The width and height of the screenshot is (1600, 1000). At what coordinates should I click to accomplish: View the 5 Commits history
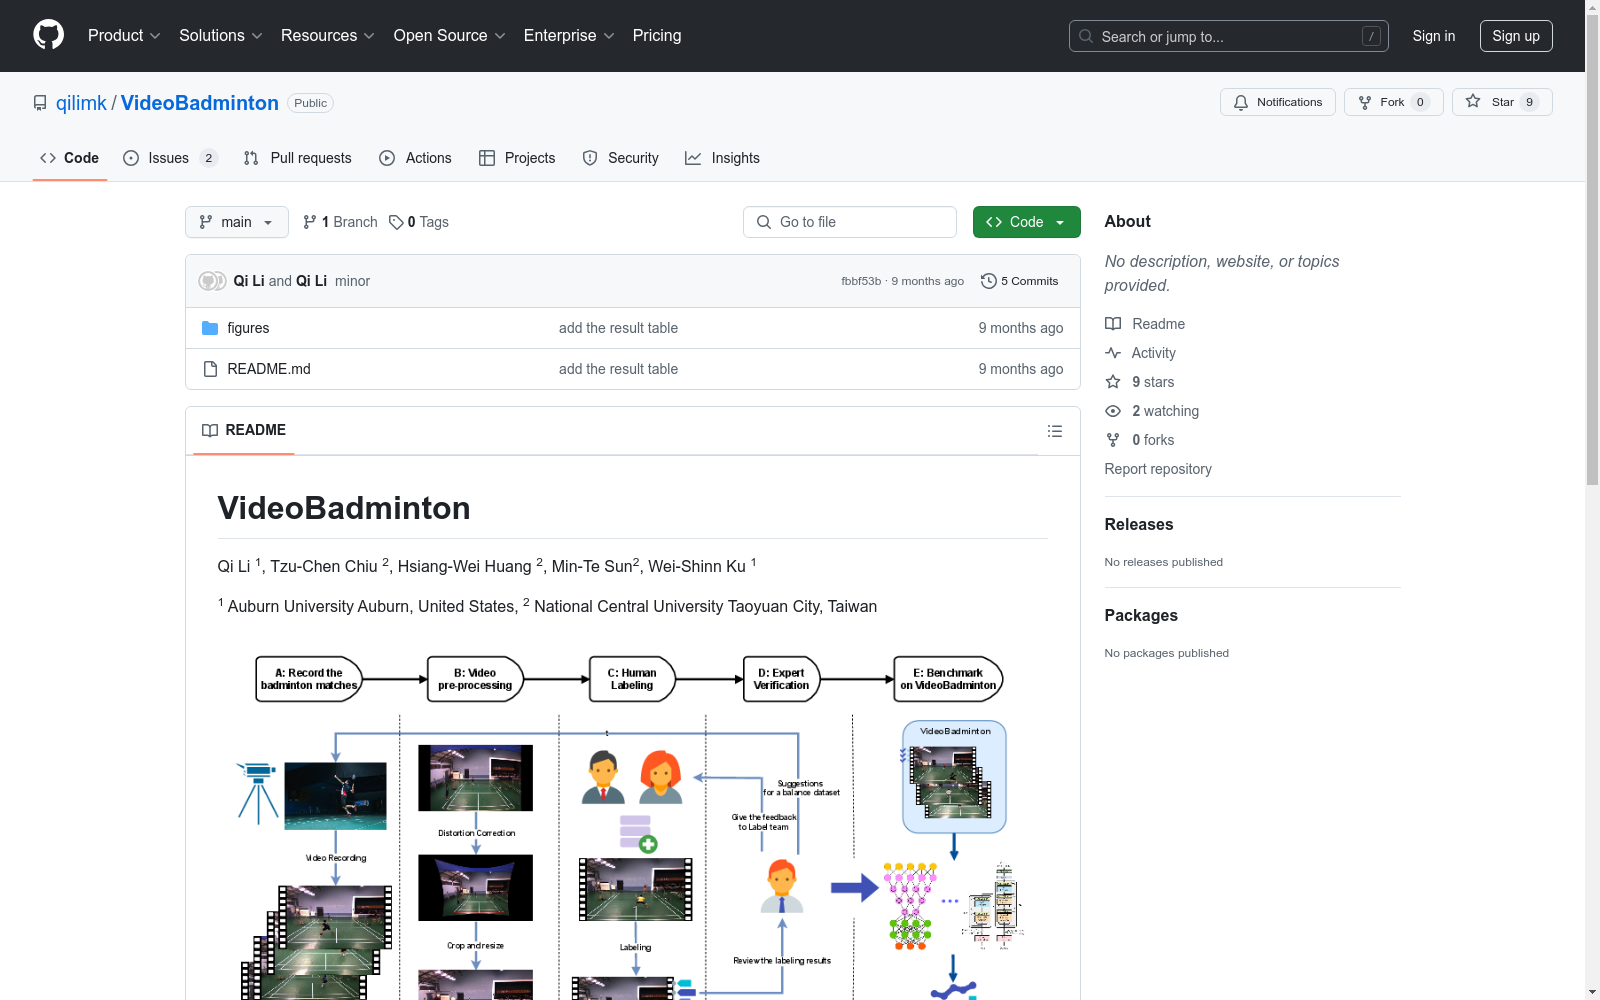coord(1020,281)
